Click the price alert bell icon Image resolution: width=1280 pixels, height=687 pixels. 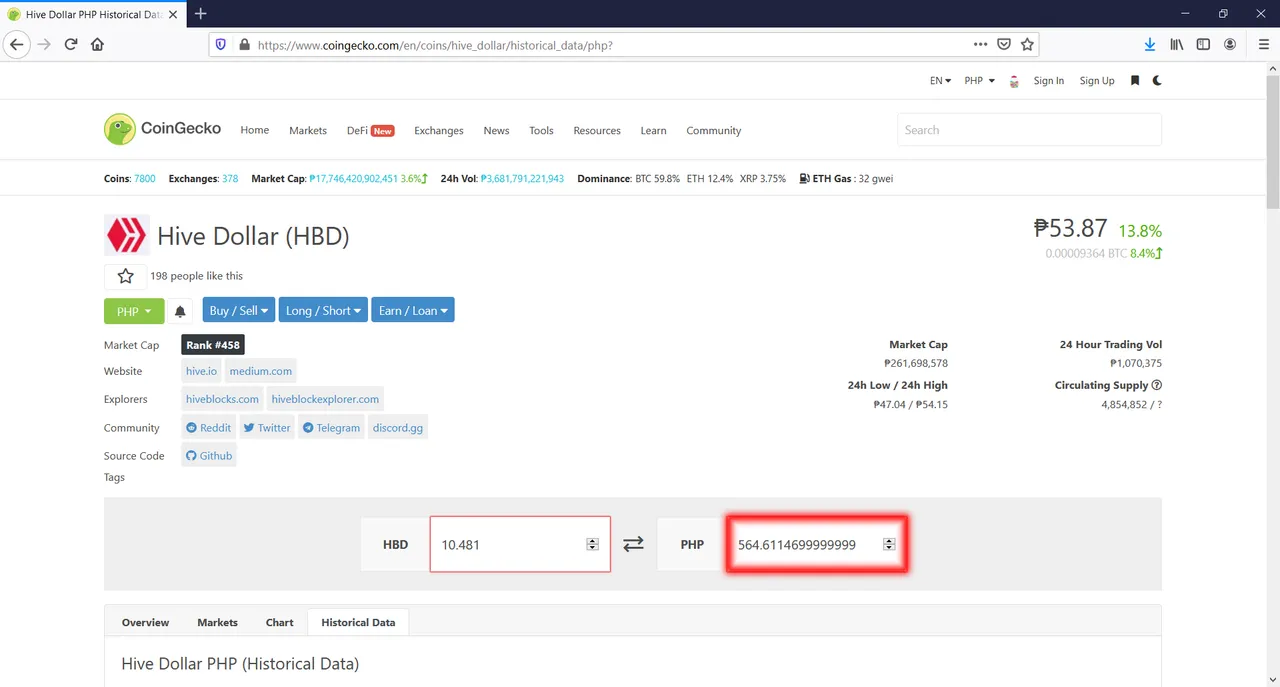(x=180, y=311)
